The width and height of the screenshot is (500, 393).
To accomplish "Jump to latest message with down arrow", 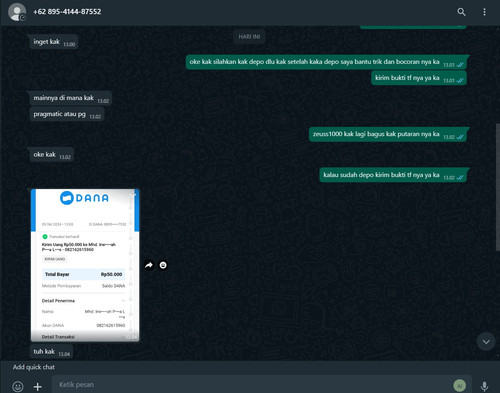I will (x=486, y=342).
